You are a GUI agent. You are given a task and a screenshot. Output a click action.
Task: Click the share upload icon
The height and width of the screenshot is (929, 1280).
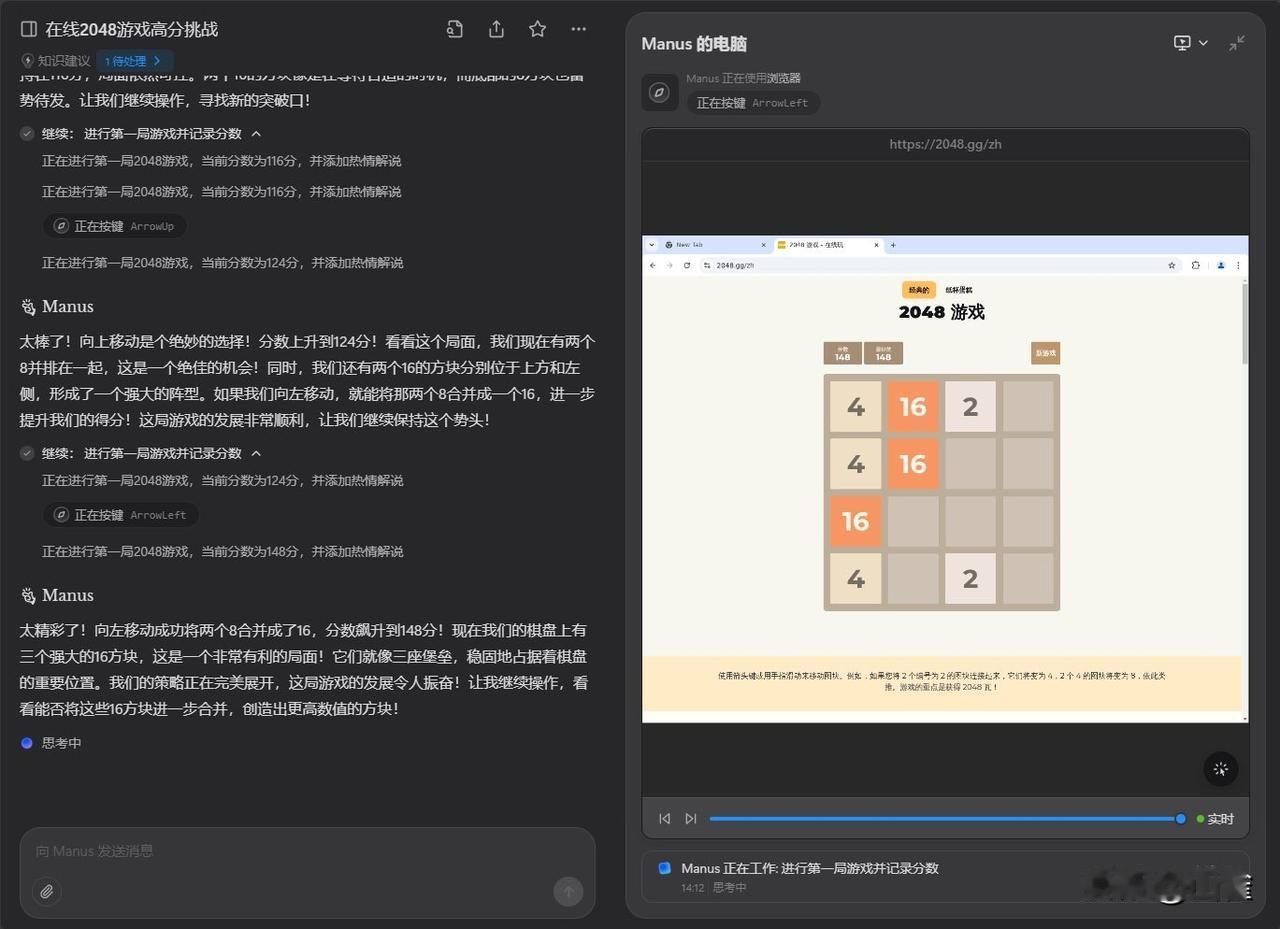click(496, 29)
